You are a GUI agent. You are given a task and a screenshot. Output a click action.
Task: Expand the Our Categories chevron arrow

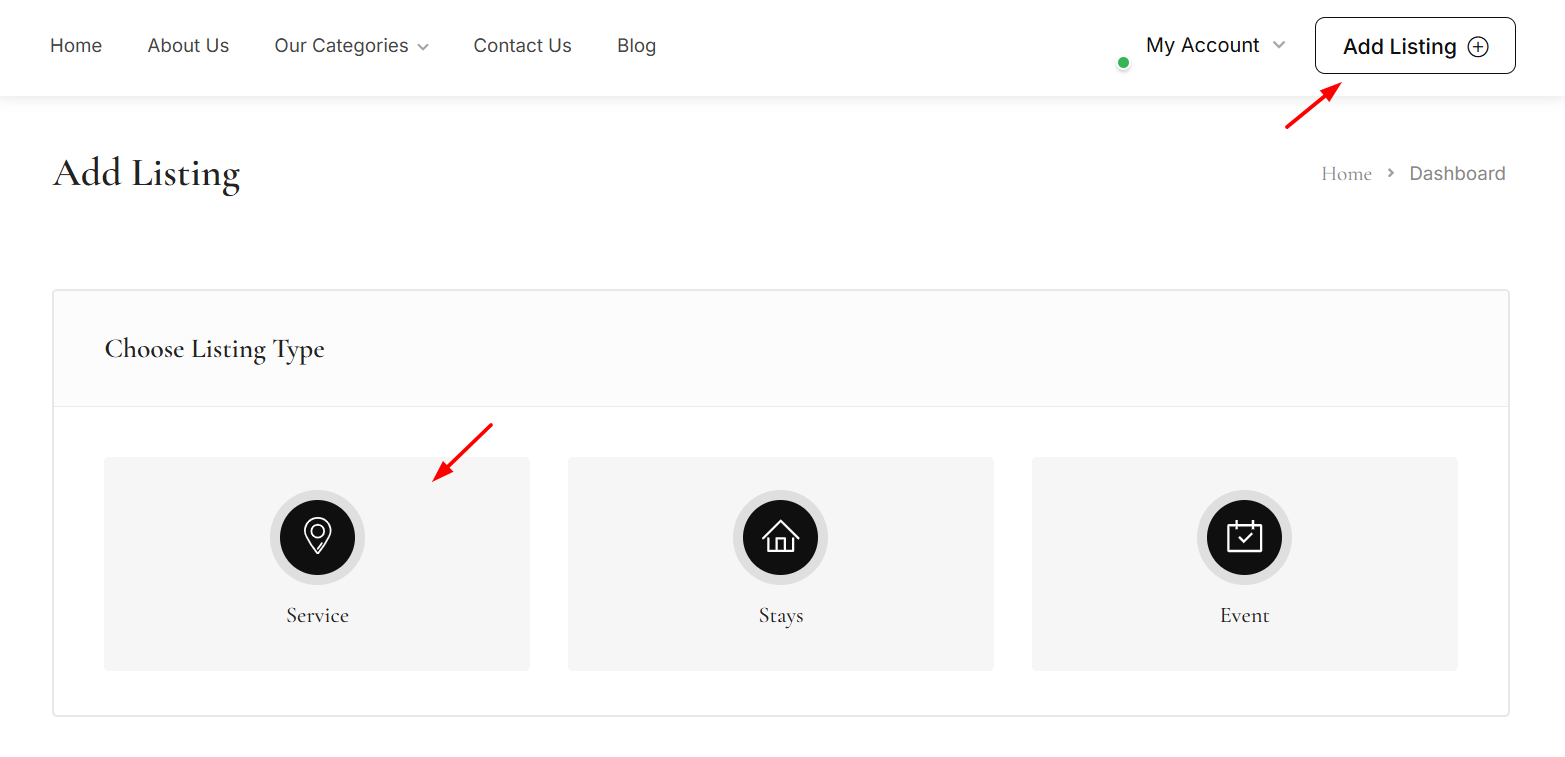pyautogui.click(x=423, y=47)
